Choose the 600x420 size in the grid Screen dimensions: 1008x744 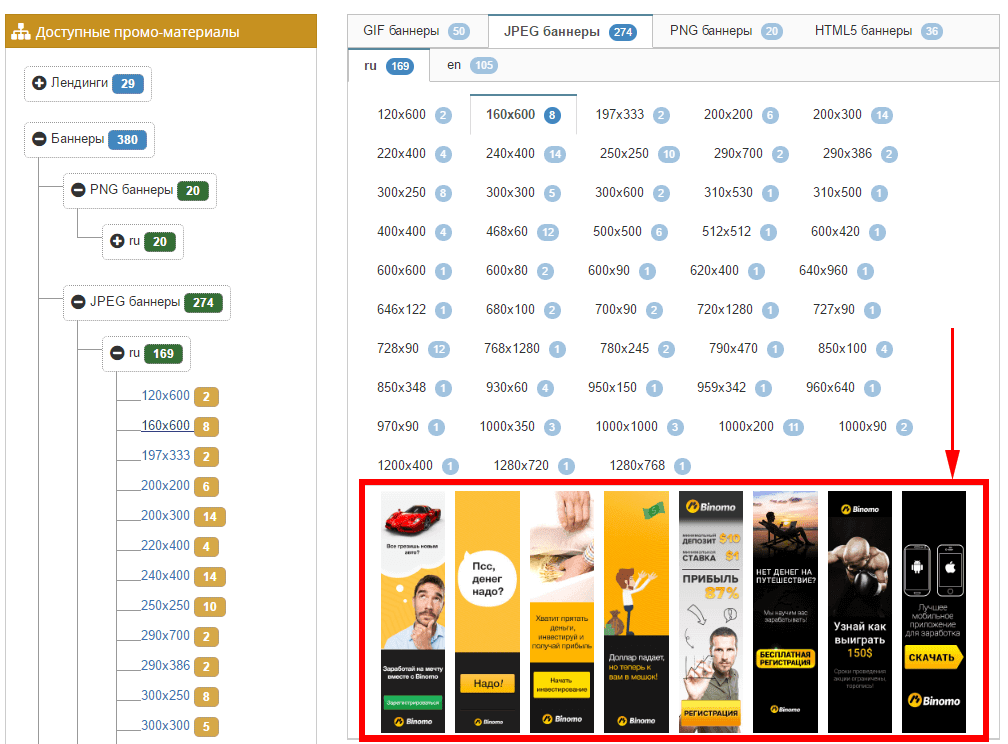point(847,231)
